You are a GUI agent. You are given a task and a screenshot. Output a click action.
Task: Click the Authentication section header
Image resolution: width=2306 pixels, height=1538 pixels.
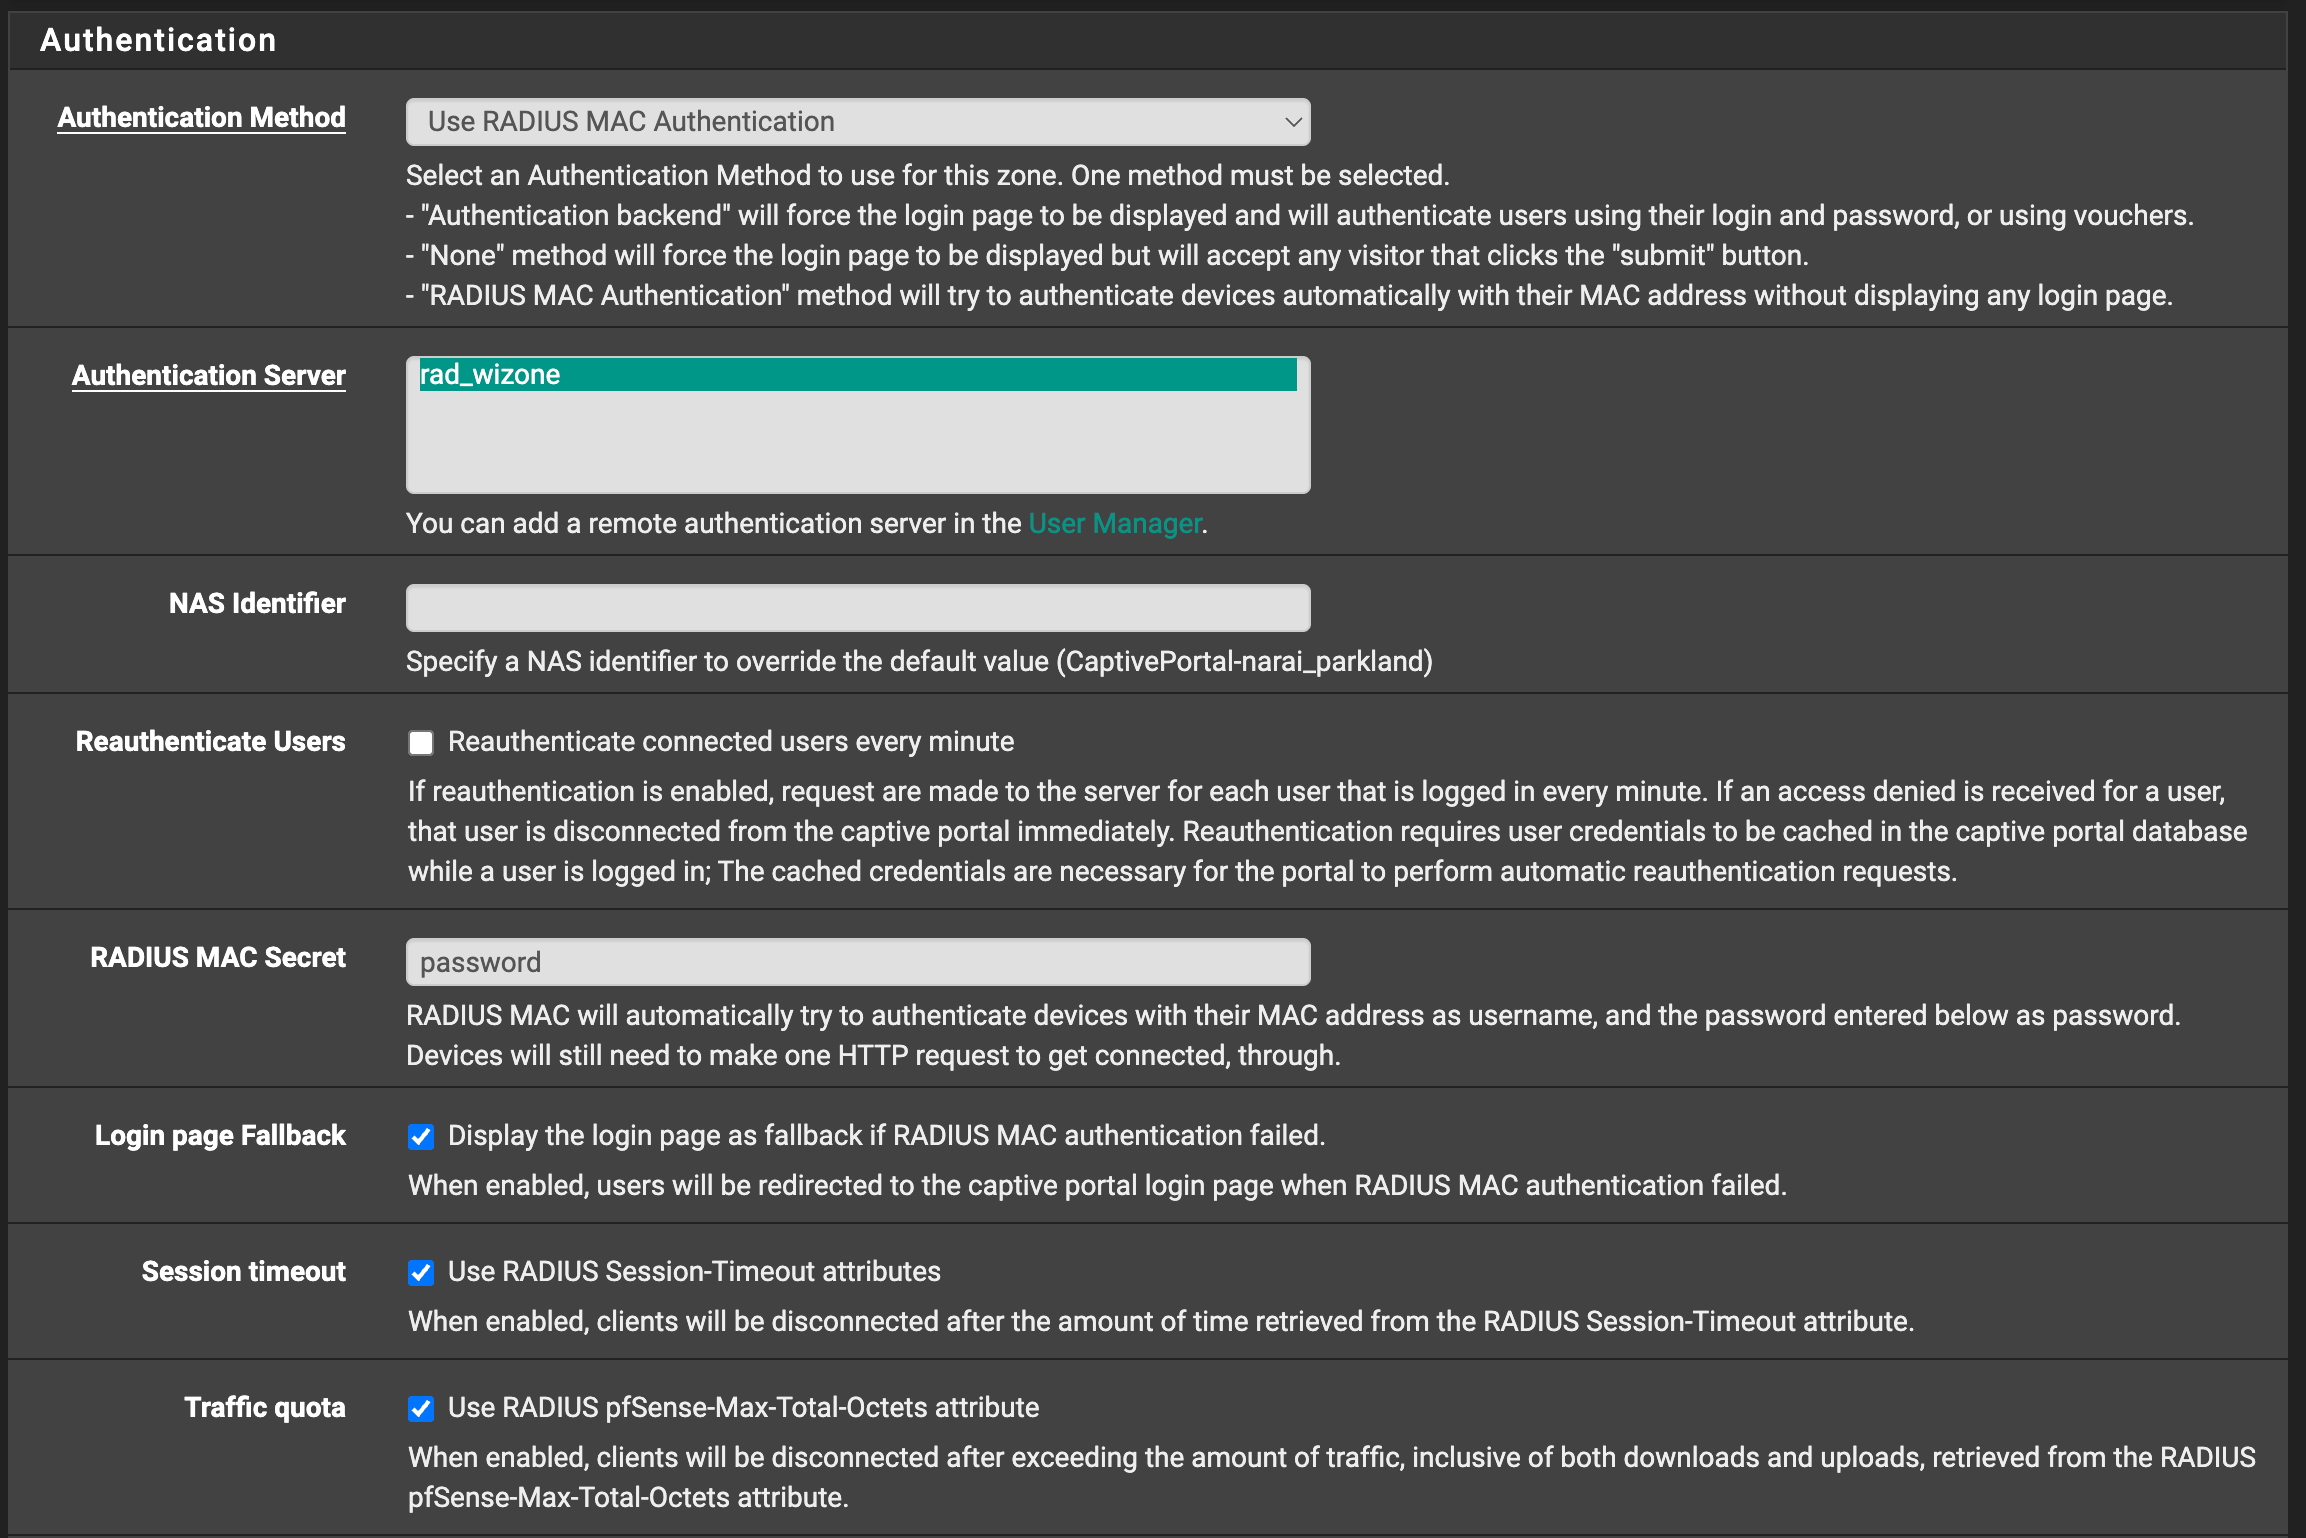tap(157, 39)
